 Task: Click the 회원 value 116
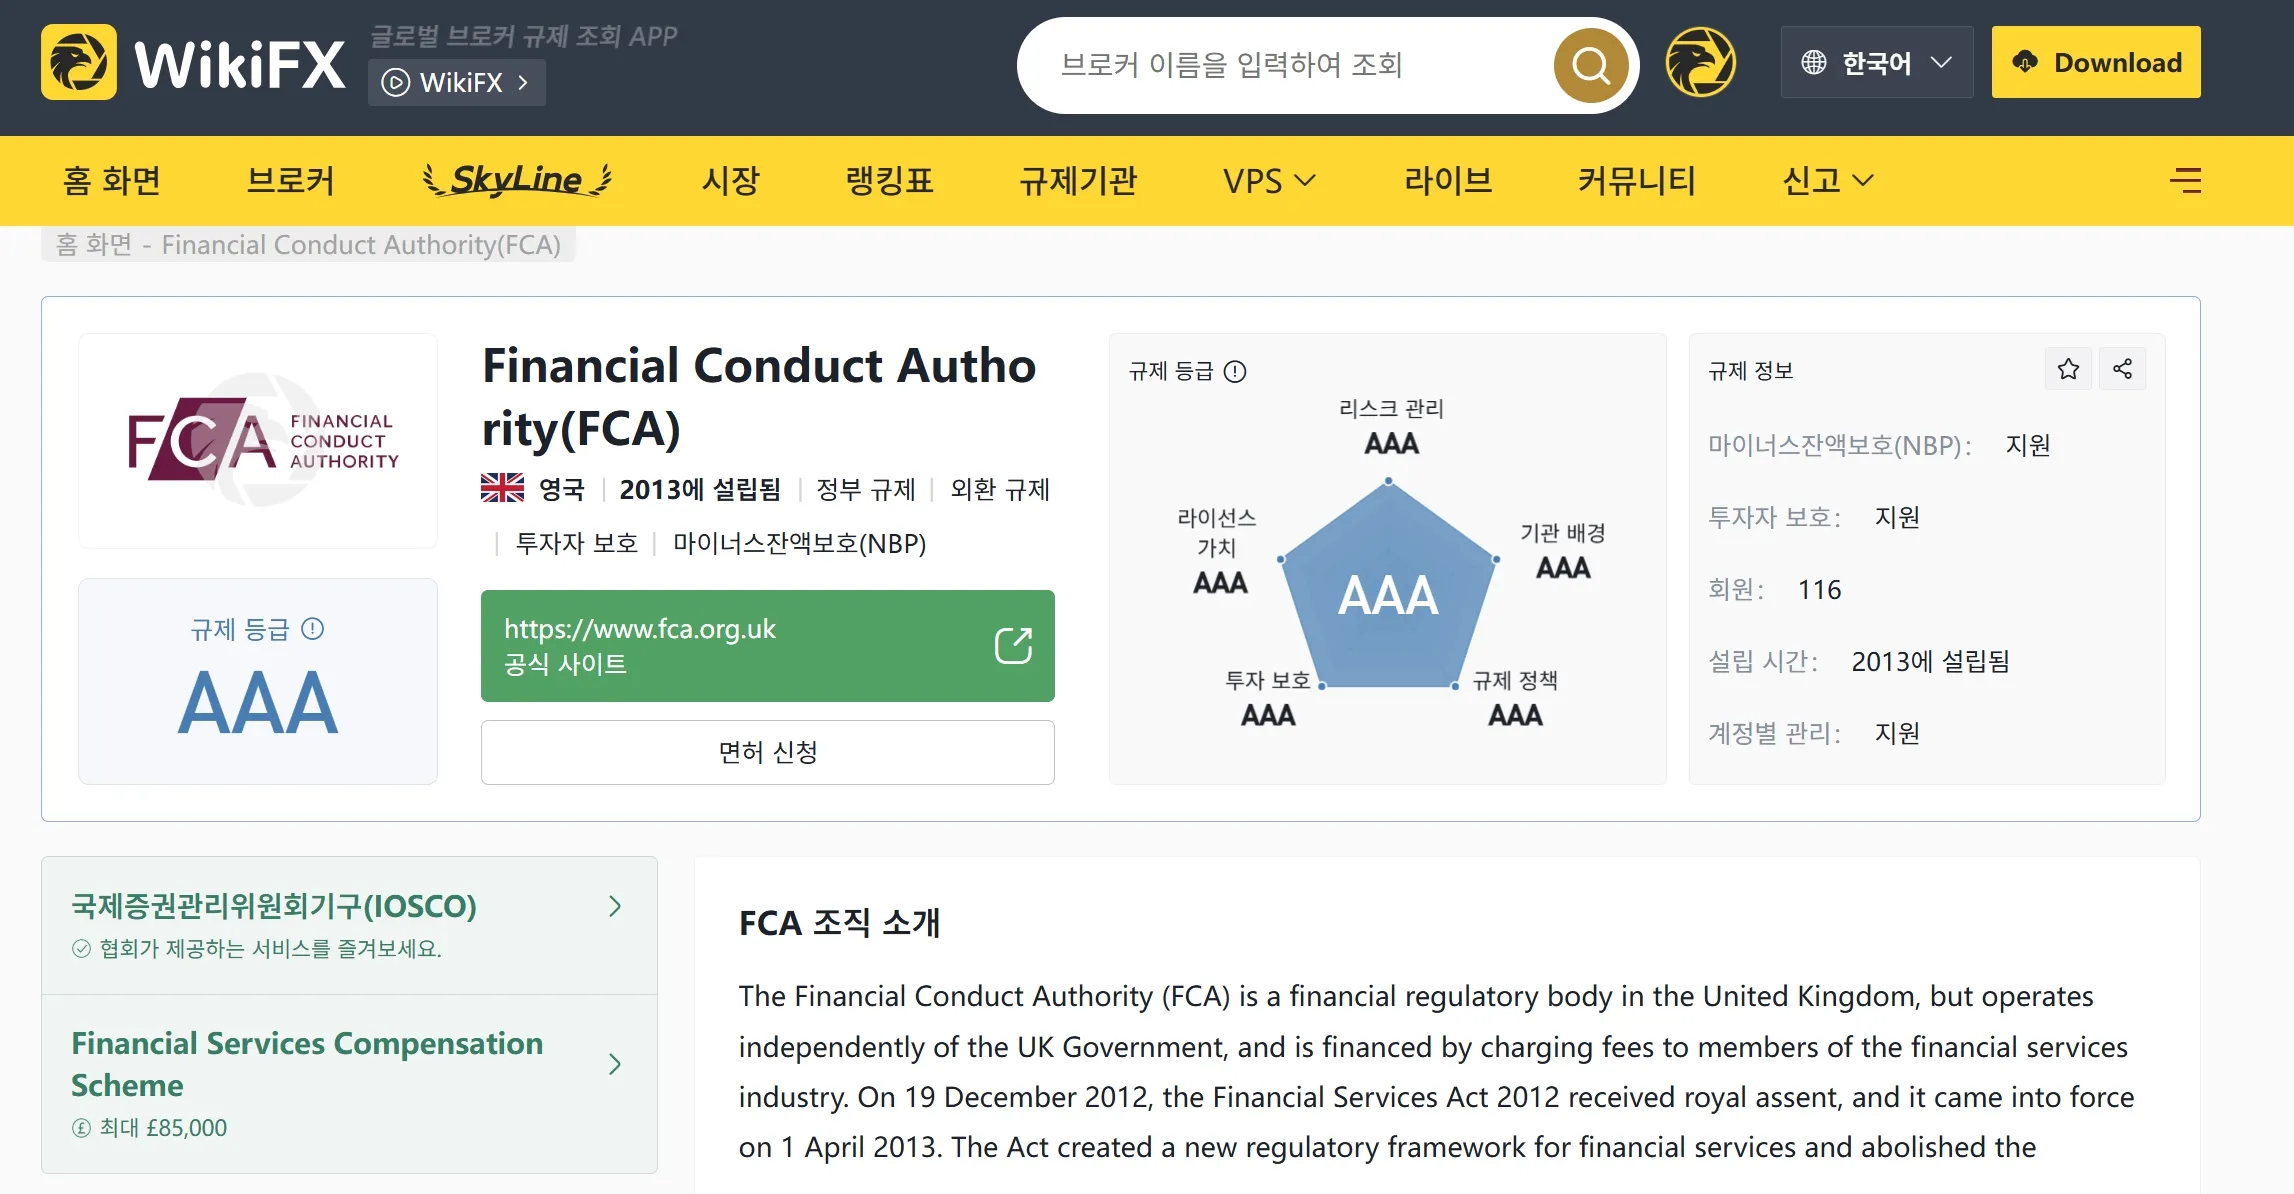point(1819,590)
